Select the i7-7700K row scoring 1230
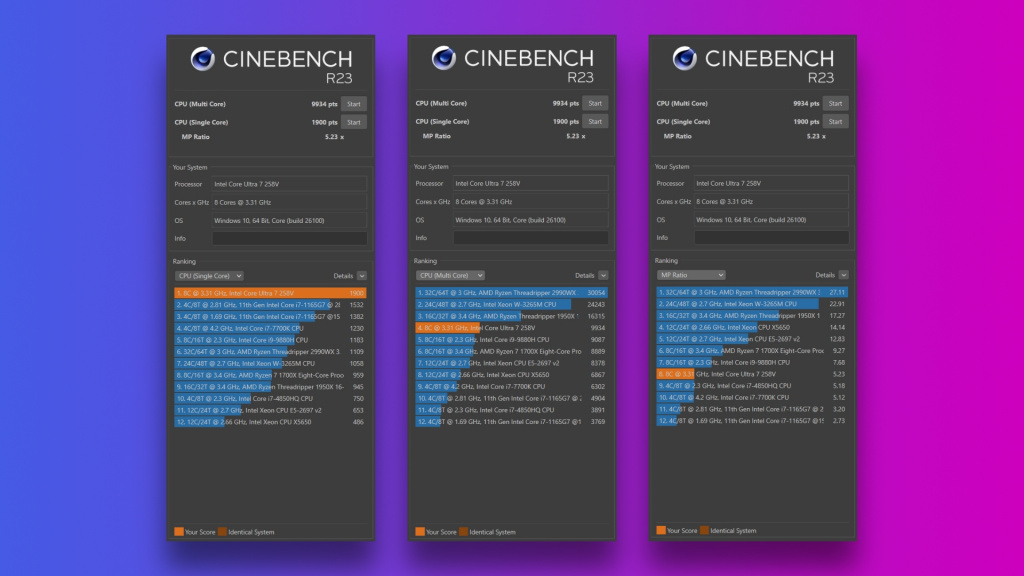Viewport: 1024px width, 576px height. point(270,328)
